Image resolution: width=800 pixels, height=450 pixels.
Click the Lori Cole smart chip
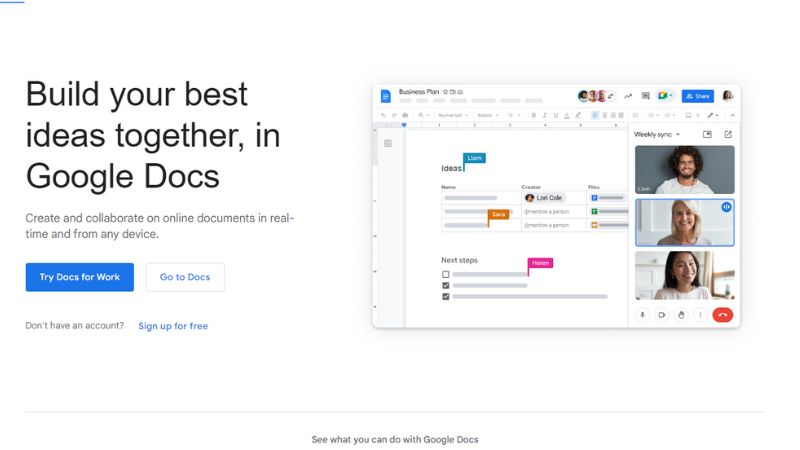(544, 197)
